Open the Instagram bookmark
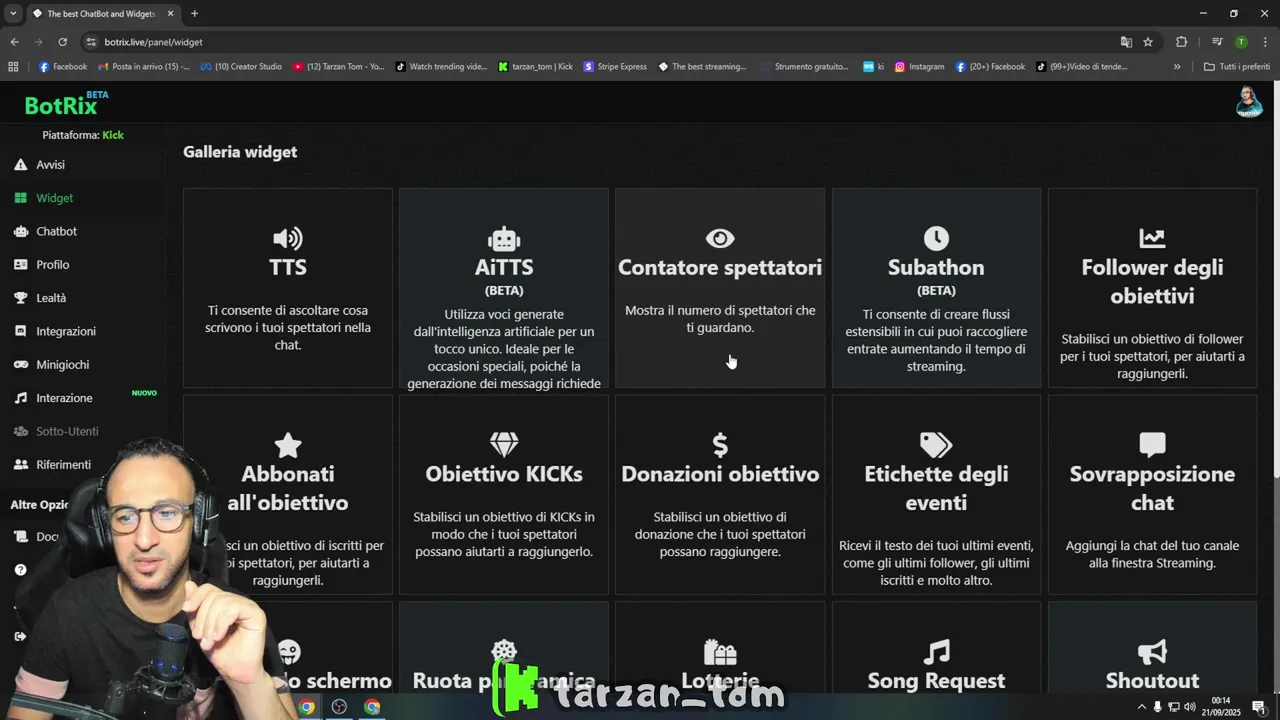 pos(919,67)
